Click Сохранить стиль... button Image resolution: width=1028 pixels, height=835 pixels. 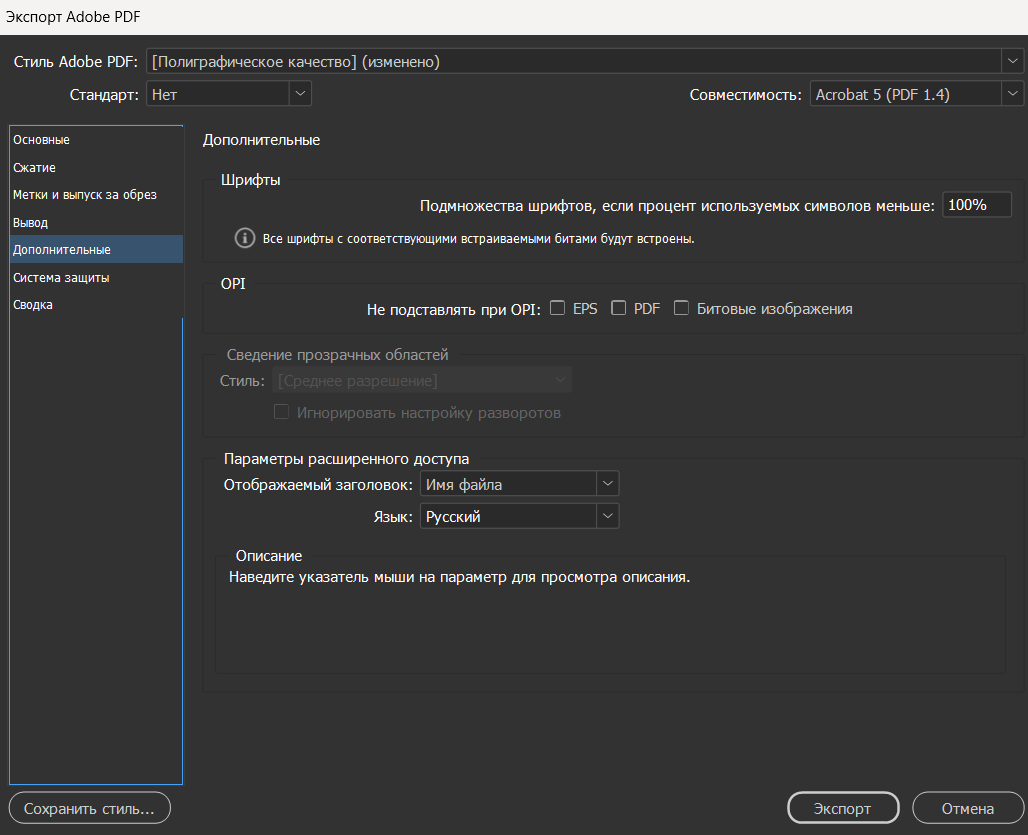(89, 808)
